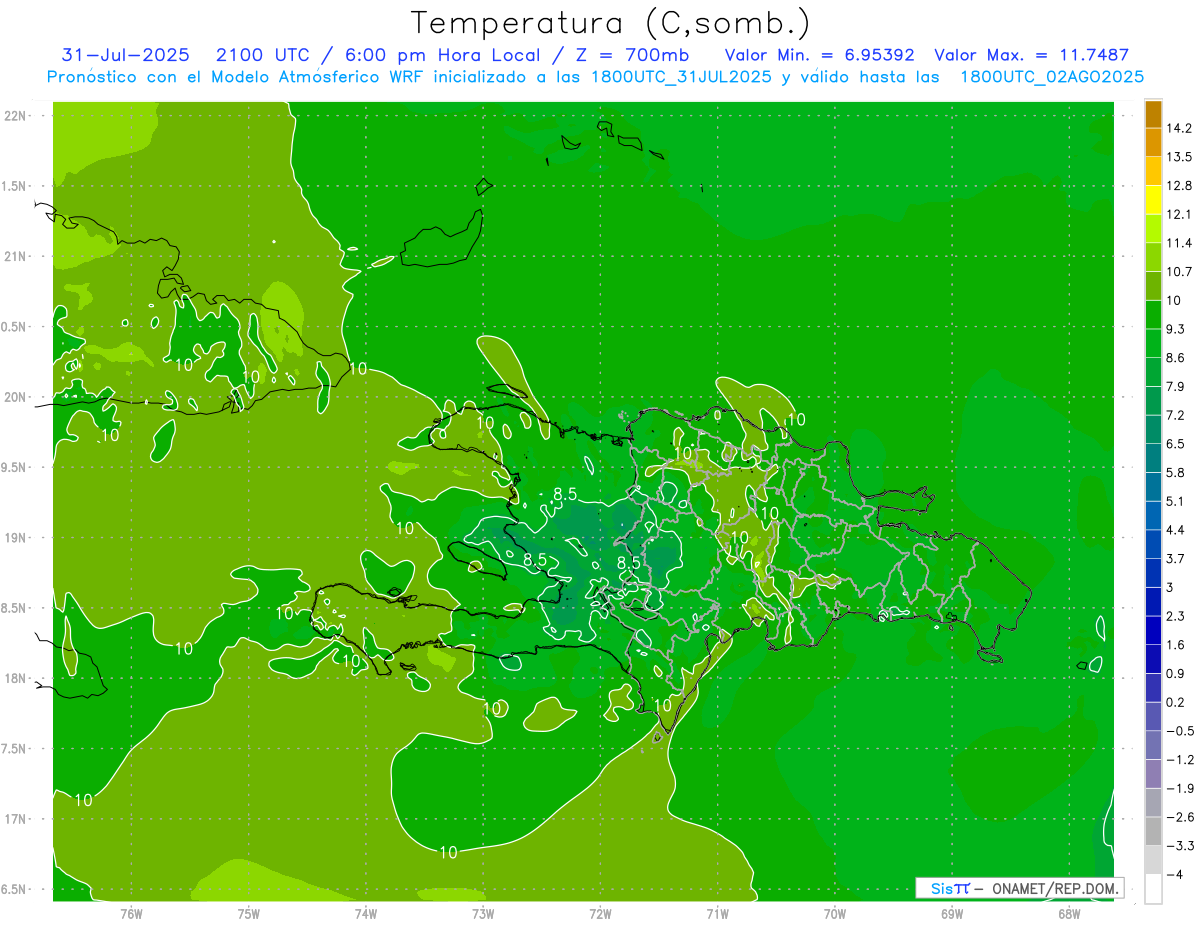
Task: Click the legend value 3.7
Action: (1176, 559)
